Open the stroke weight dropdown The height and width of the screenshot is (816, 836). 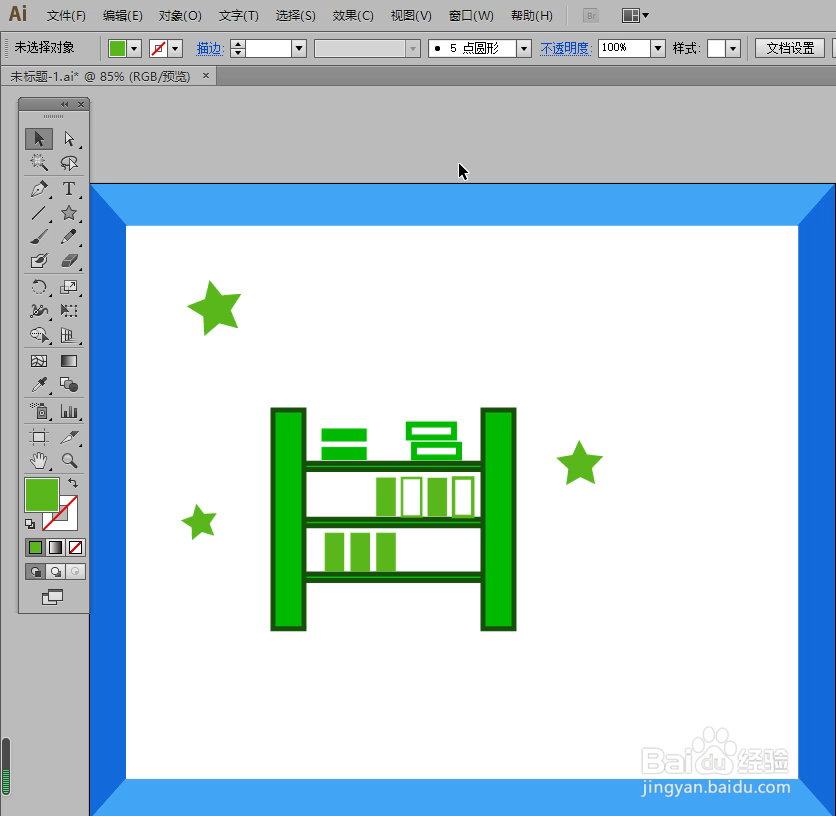click(299, 49)
